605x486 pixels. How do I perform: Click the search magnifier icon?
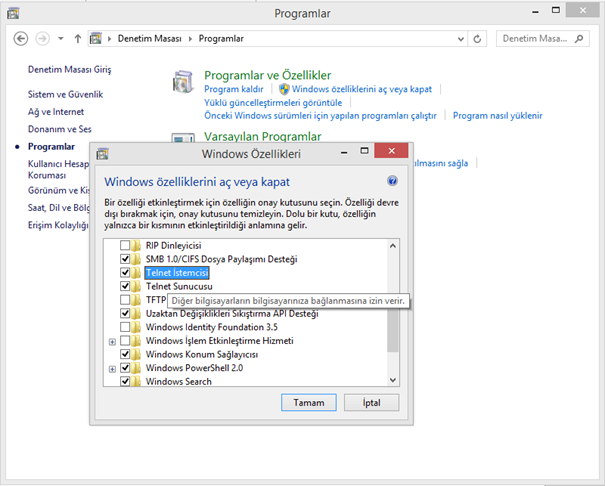pos(579,39)
